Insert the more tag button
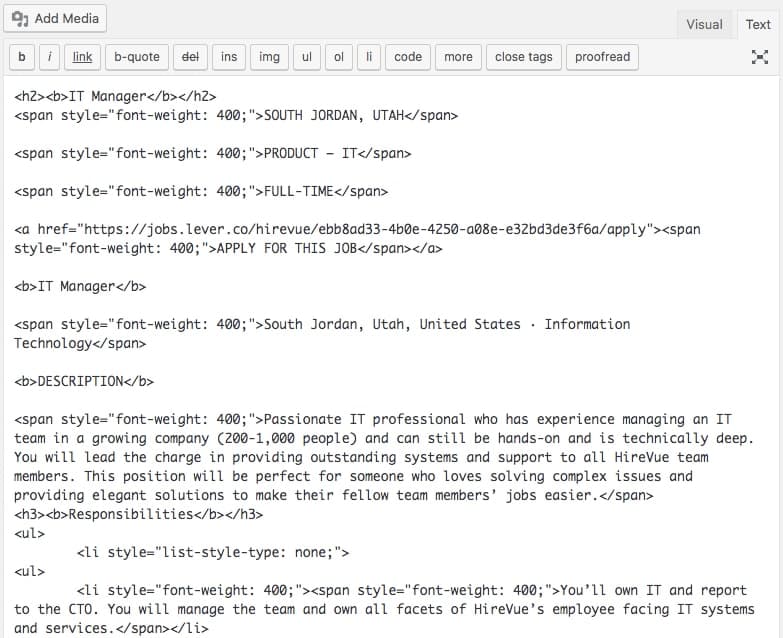Image resolution: width=783 pixels, height=638 pixels. tap(458, 57)
